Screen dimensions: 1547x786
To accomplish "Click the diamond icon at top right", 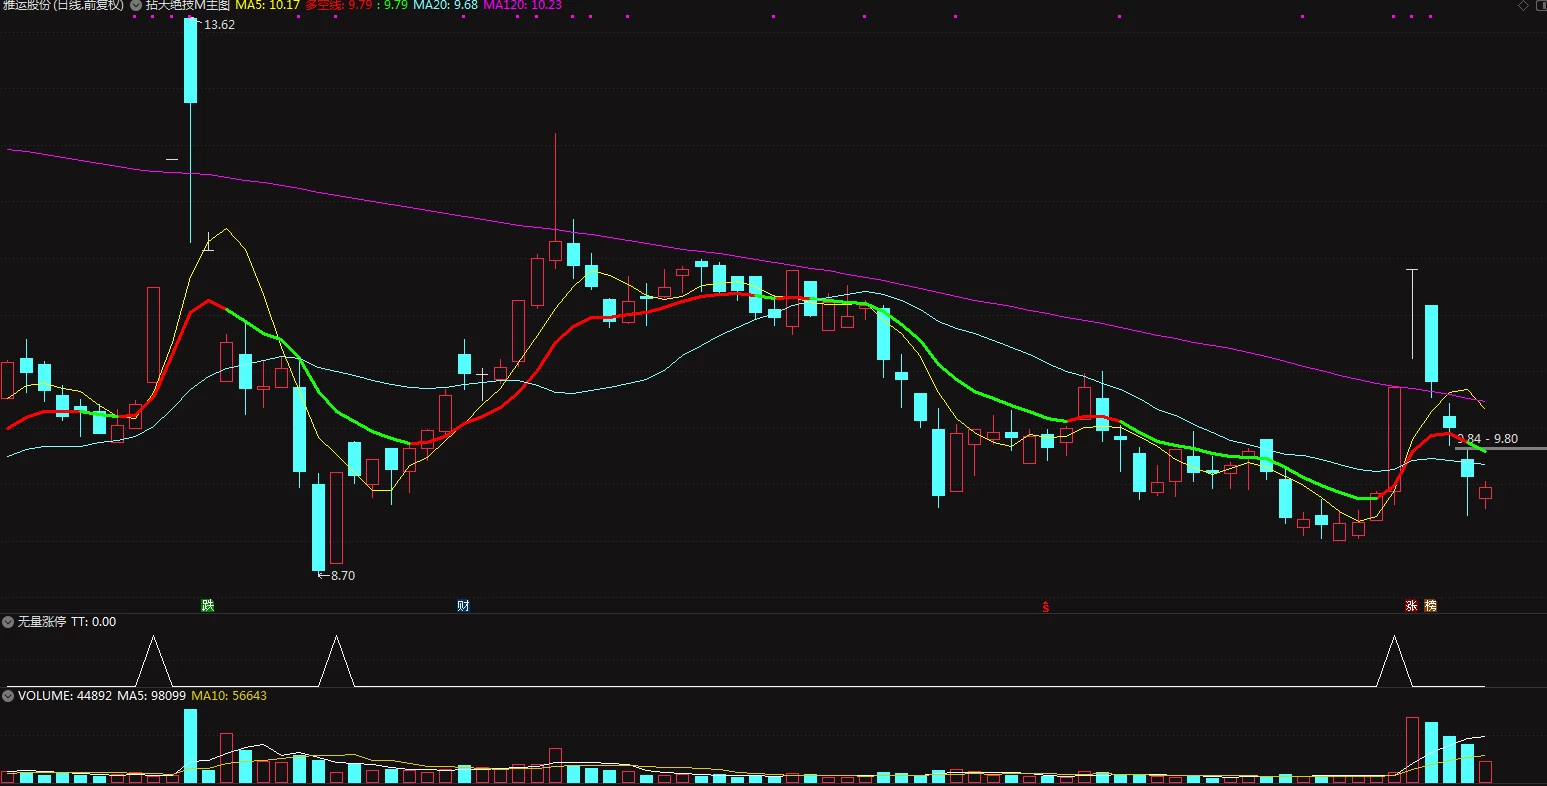I will 1523,5.
